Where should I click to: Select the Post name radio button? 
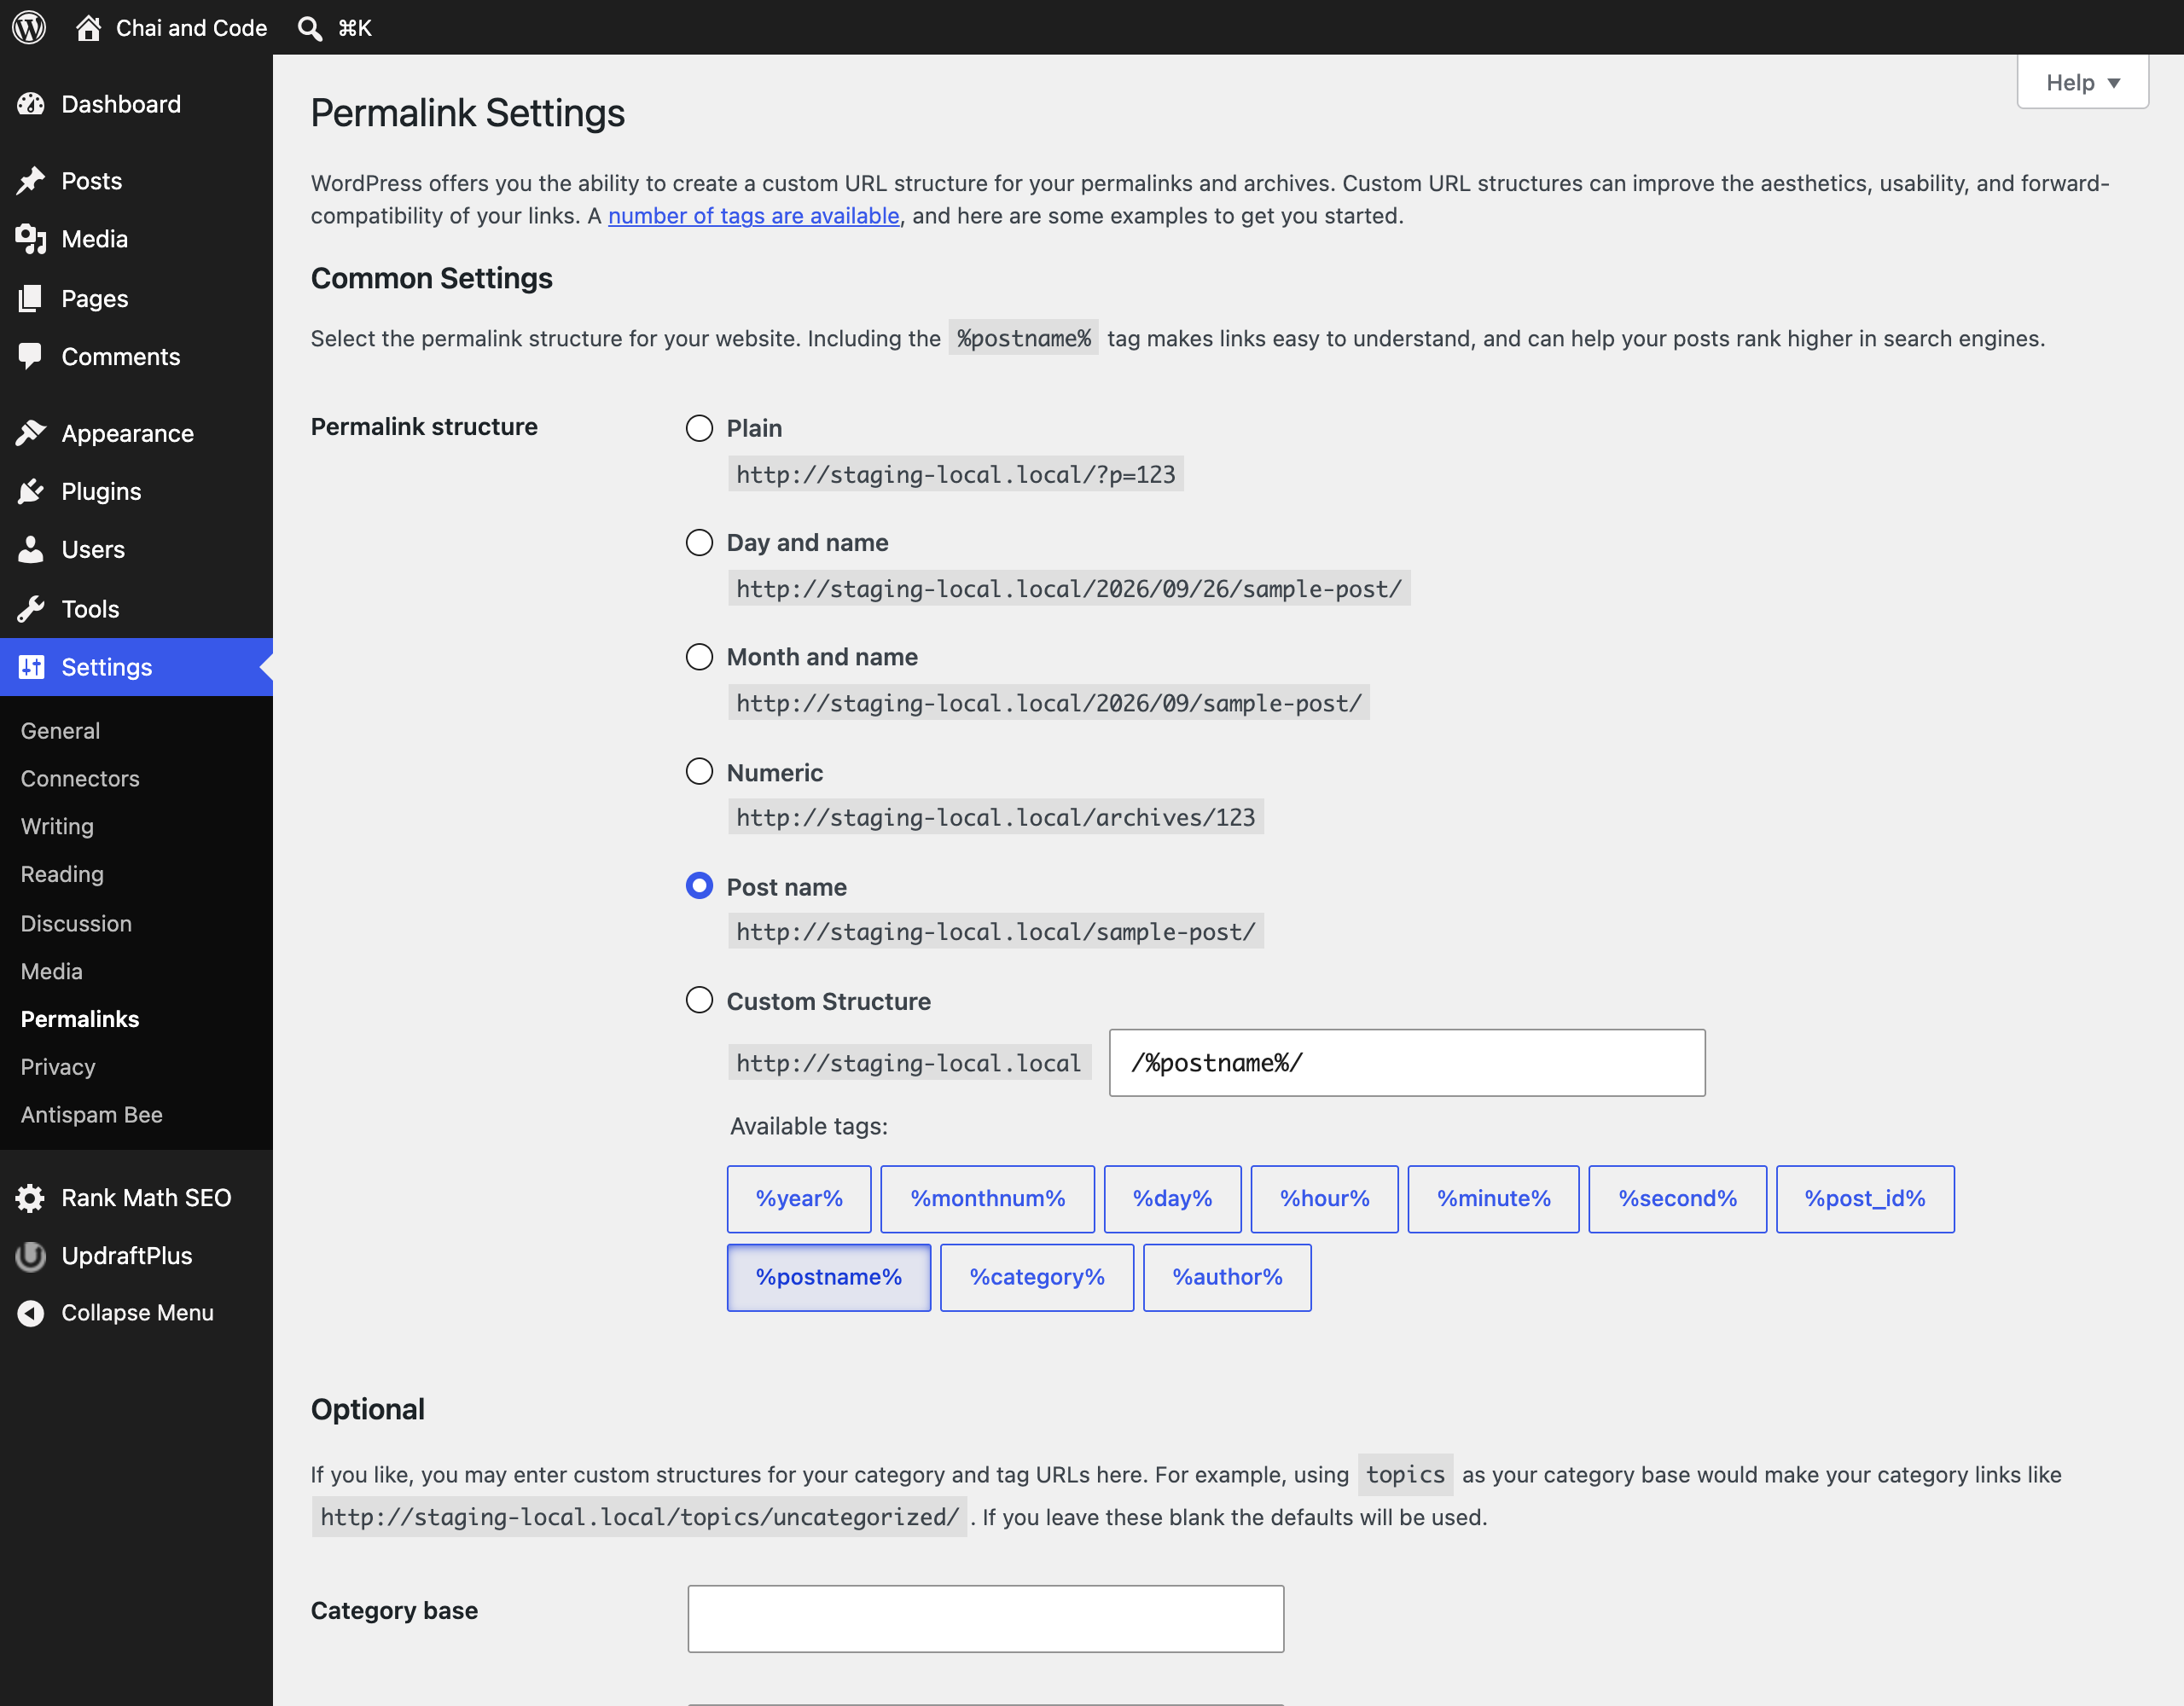point(699,886)
